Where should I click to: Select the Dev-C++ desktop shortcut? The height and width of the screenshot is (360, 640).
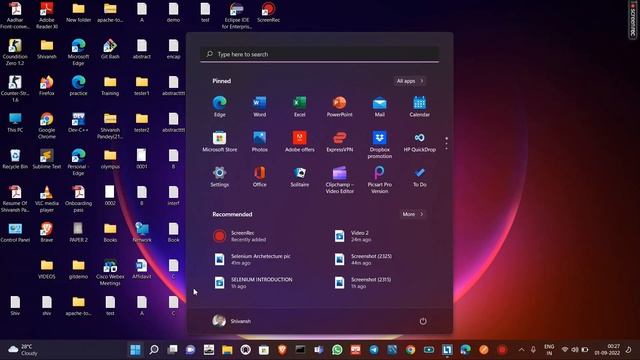point(78,122)
